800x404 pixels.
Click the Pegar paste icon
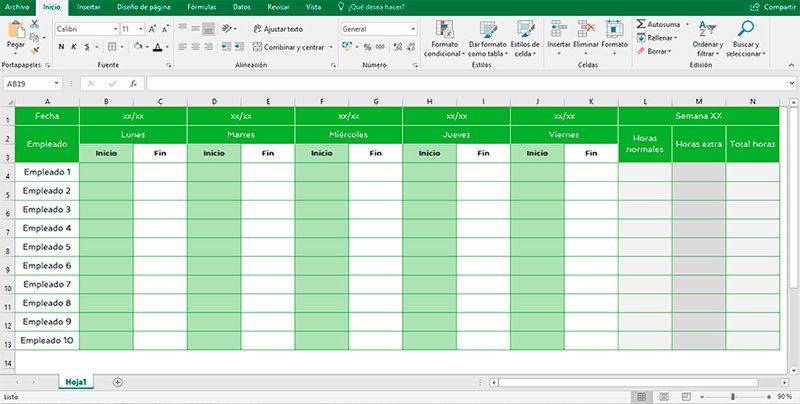click(16, 30)
